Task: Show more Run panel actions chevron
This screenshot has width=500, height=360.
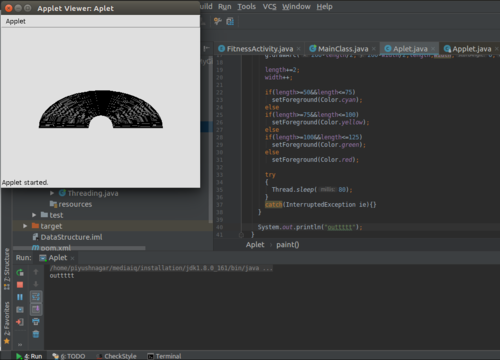Action: [20, 345]
